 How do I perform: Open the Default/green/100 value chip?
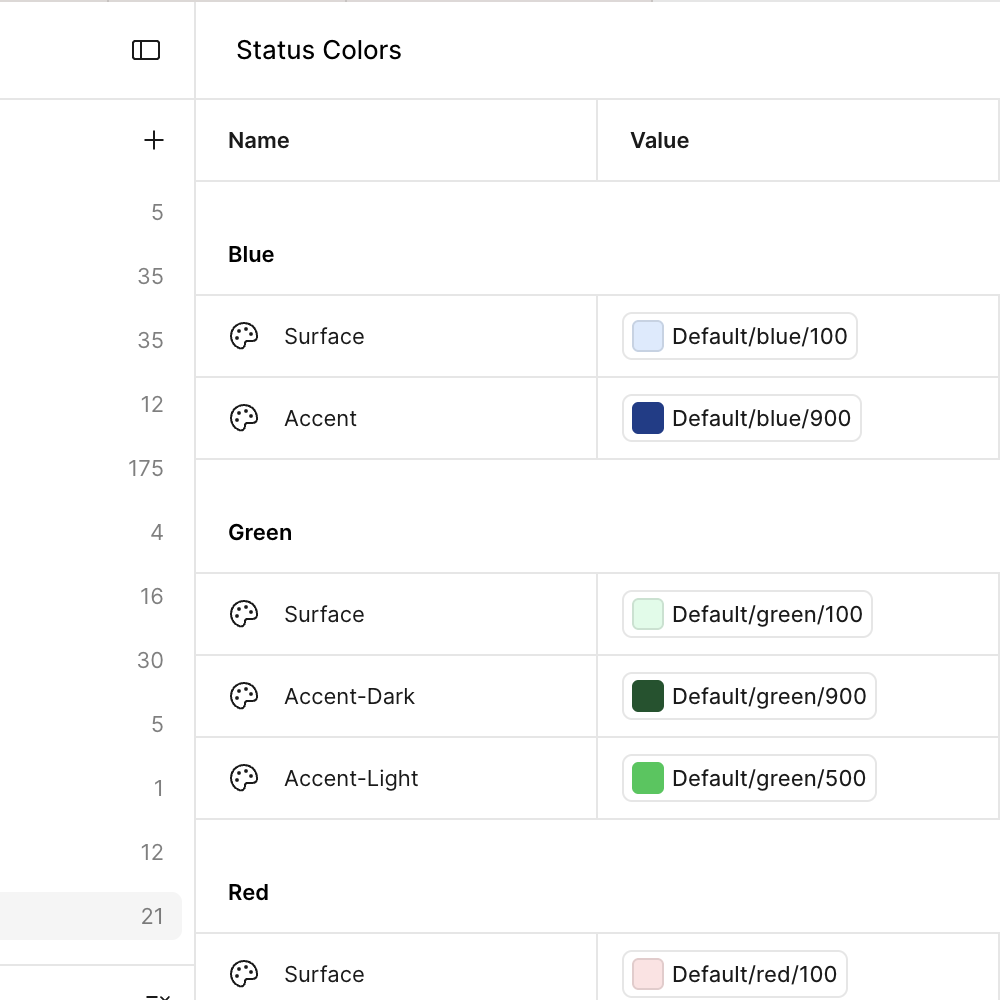[x=747, y=614]
